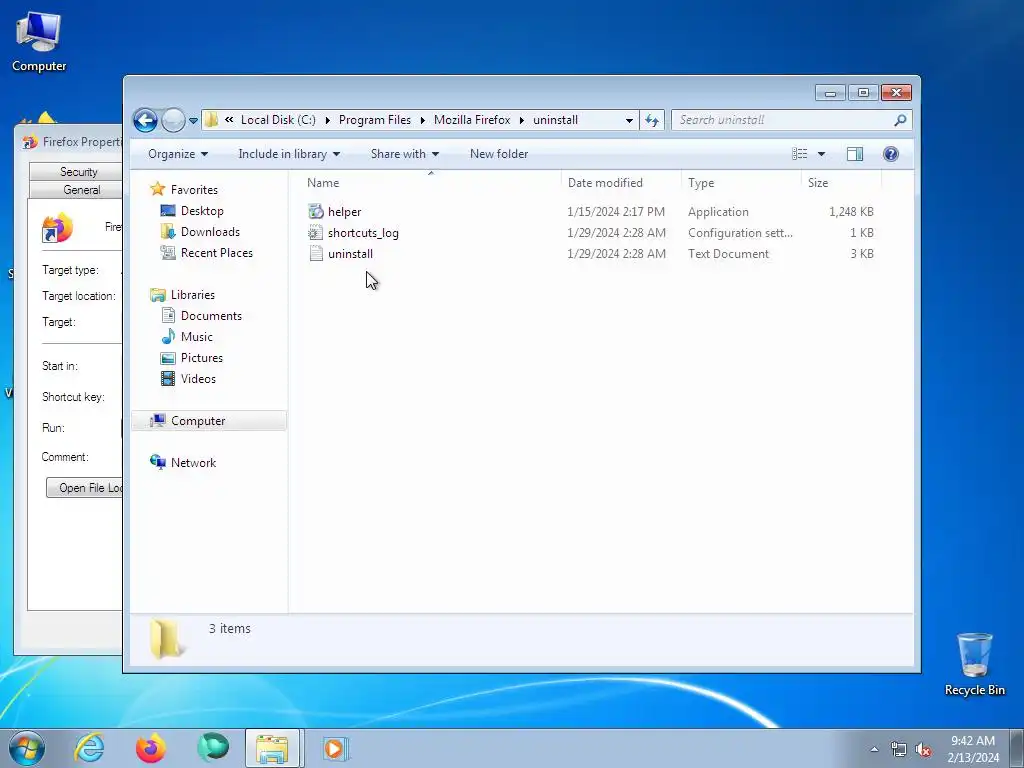The height and width of the screenshot is (768, 1024).
Task: Open the Help question mark icon
Action: (x=891, y=154)
